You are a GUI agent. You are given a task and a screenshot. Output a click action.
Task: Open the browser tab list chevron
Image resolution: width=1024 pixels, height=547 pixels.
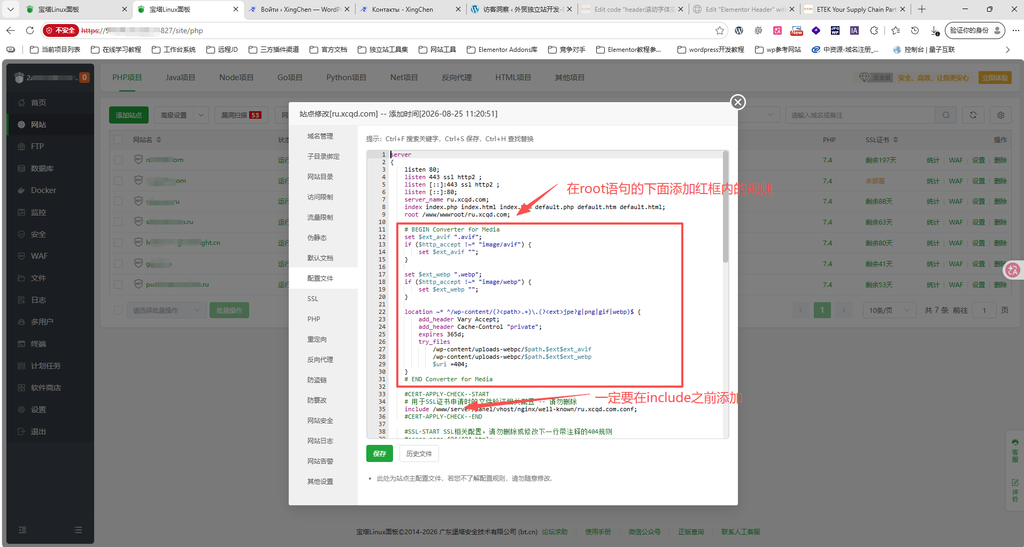(x=10, y=9)
